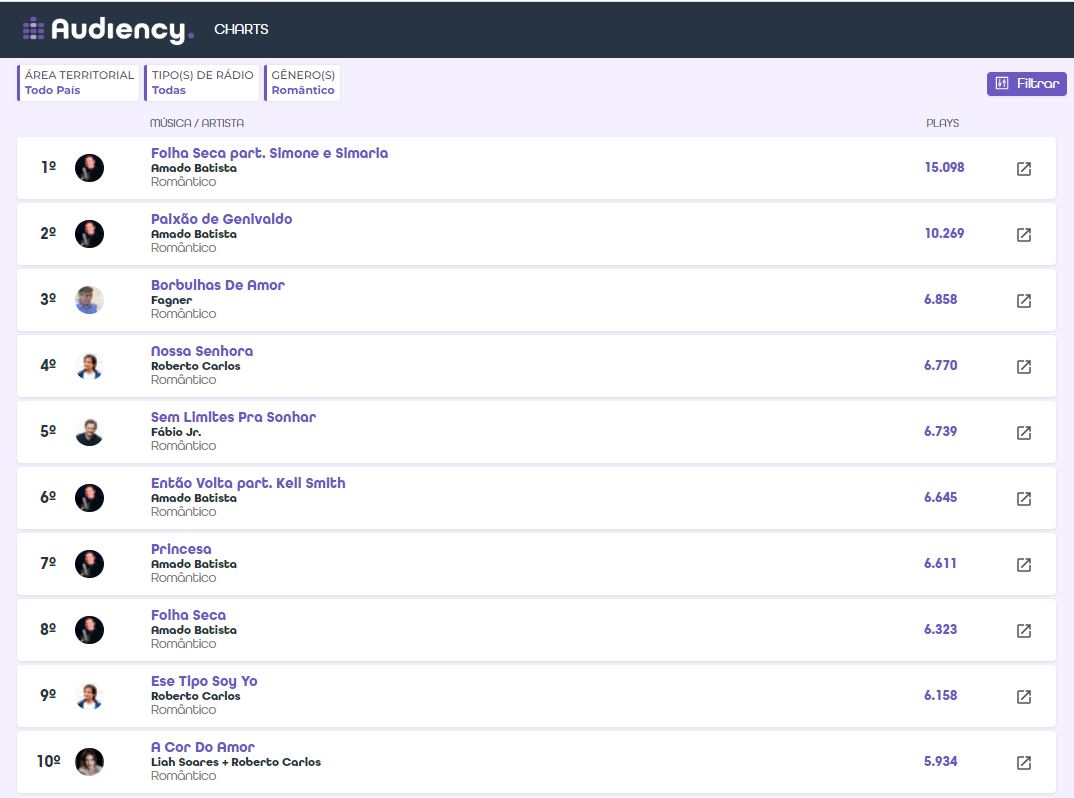Image resolution: width=1074 pixels, height=798 pixels.
Task: Open external link for Ese Tipo Soy Yo
Action: tap(1023, 697)
